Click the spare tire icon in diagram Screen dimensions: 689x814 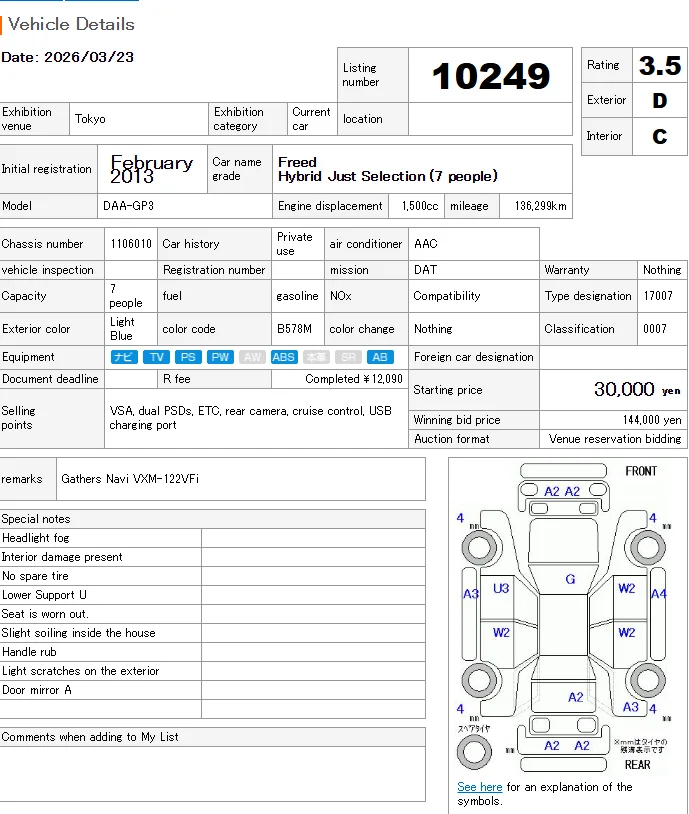(x=474, y=752)
